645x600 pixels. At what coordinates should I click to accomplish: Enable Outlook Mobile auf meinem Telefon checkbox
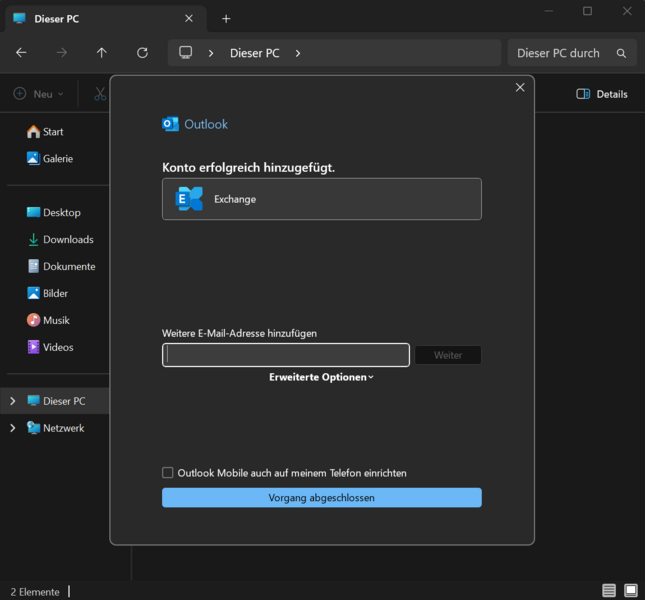[167, 473]
